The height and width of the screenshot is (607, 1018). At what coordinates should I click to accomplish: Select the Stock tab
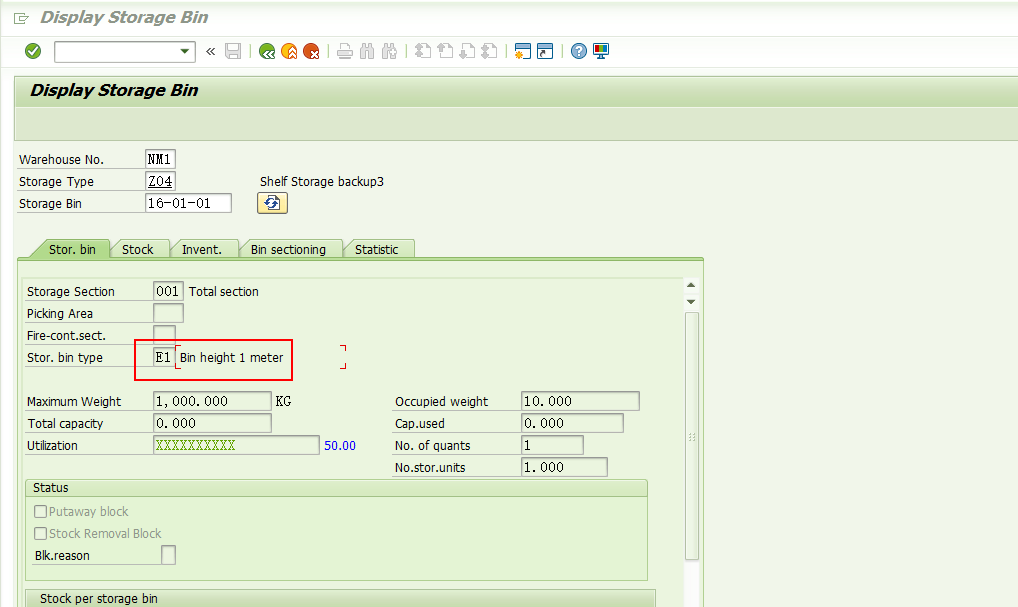(x=139, y=248)
